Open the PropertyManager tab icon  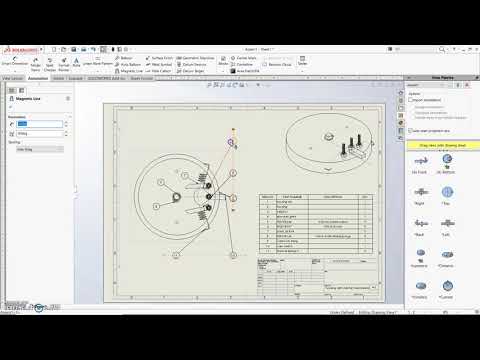point(22,90)
